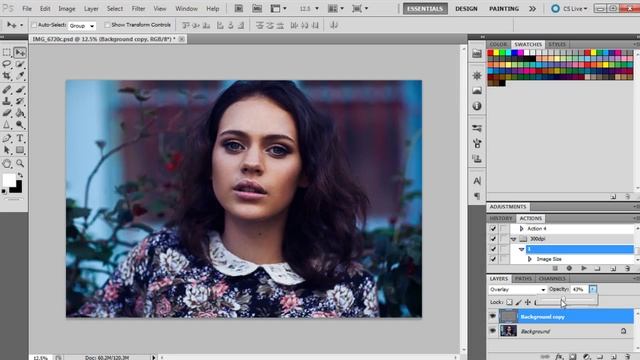Image resolution: width=640 pixels, height=360 pixels.
Task: Select the Path Selection tool
Action: (7, 150)
